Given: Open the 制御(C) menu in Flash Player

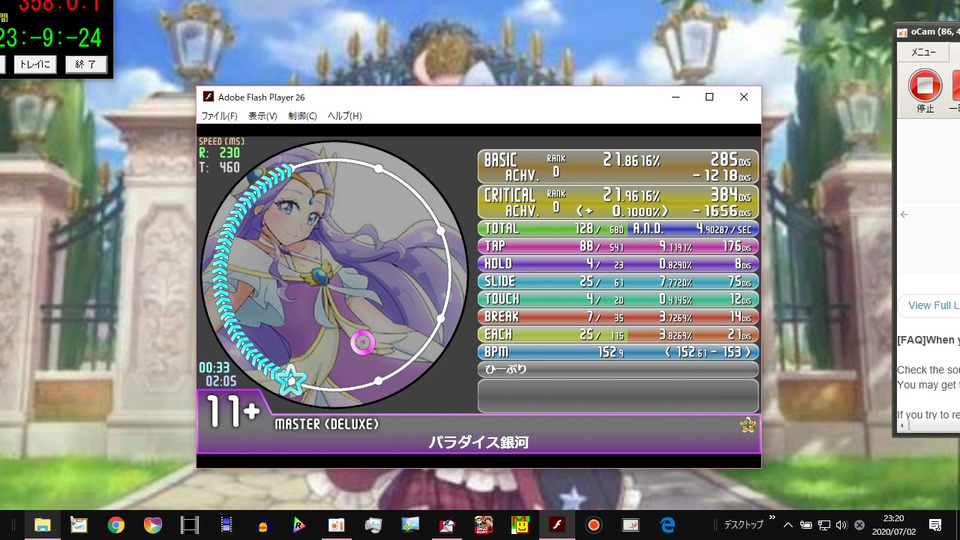Looking at the screenshot, I should (x=302, y=116).
